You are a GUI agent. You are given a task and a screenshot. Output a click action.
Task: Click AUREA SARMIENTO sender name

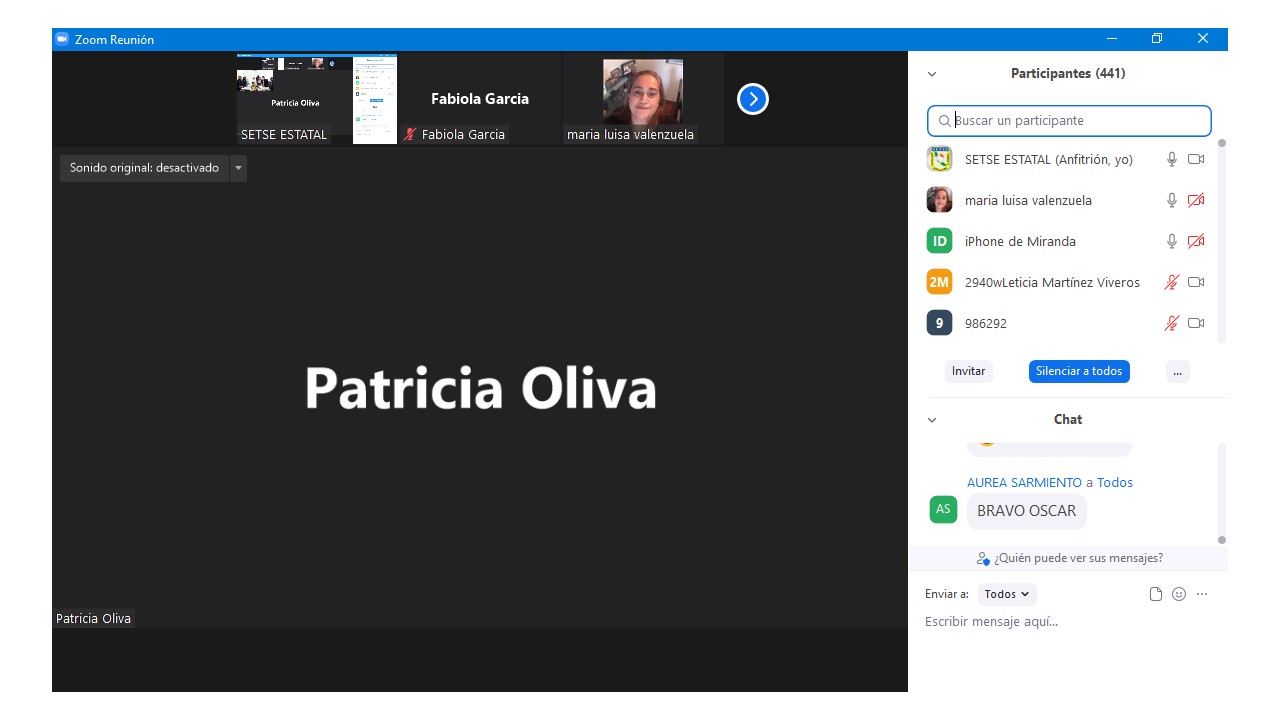tap(1024, 482)
